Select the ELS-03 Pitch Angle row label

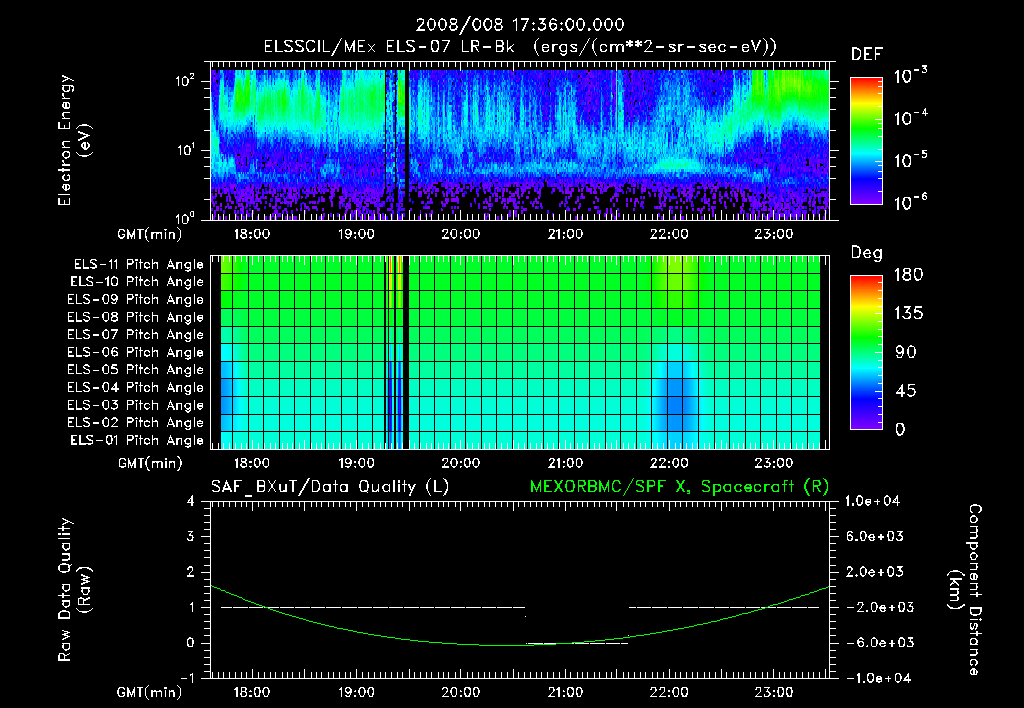tap(136, 405)
